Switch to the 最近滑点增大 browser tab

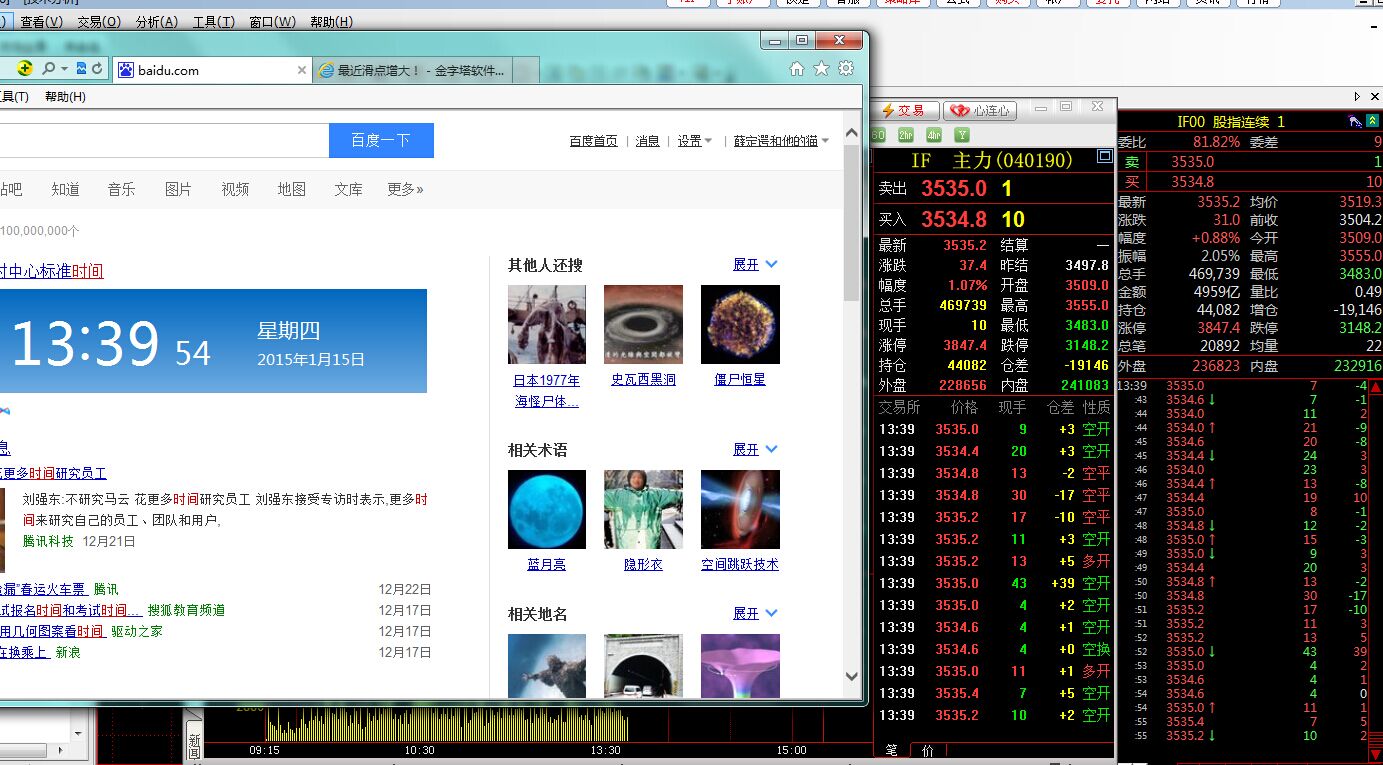click(x=420, y=70)
